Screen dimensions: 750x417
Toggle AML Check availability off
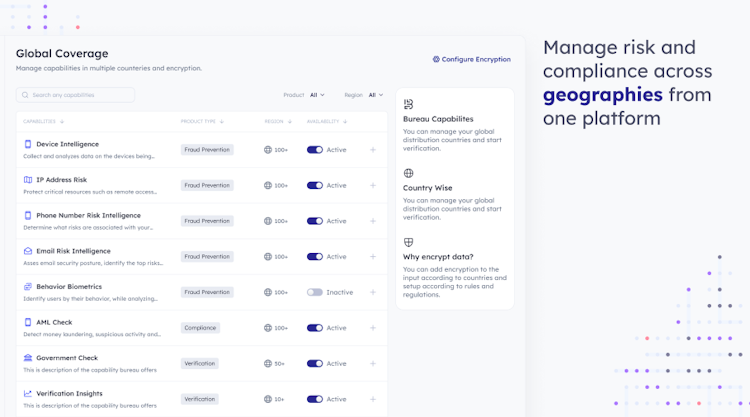tap(315, 328)
